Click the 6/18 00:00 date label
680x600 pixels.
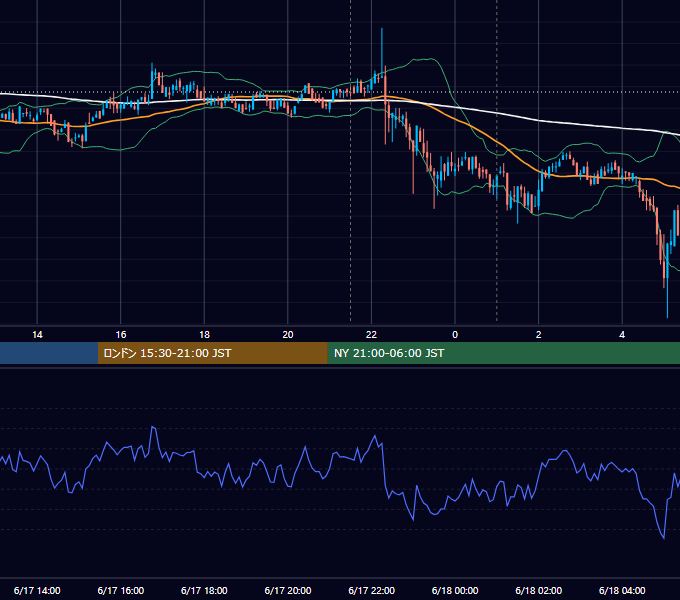(455, 590)
